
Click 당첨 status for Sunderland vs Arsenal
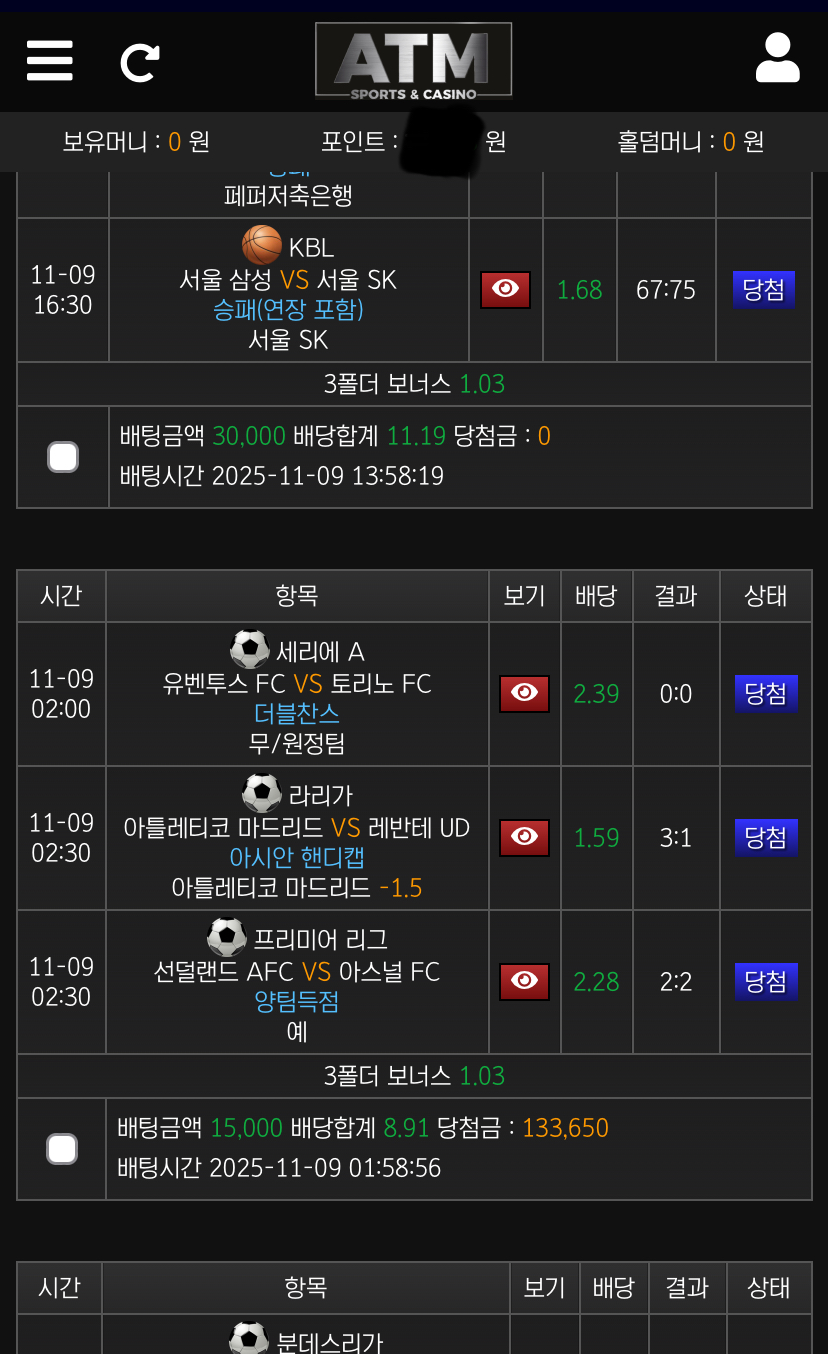click(766, 981)
